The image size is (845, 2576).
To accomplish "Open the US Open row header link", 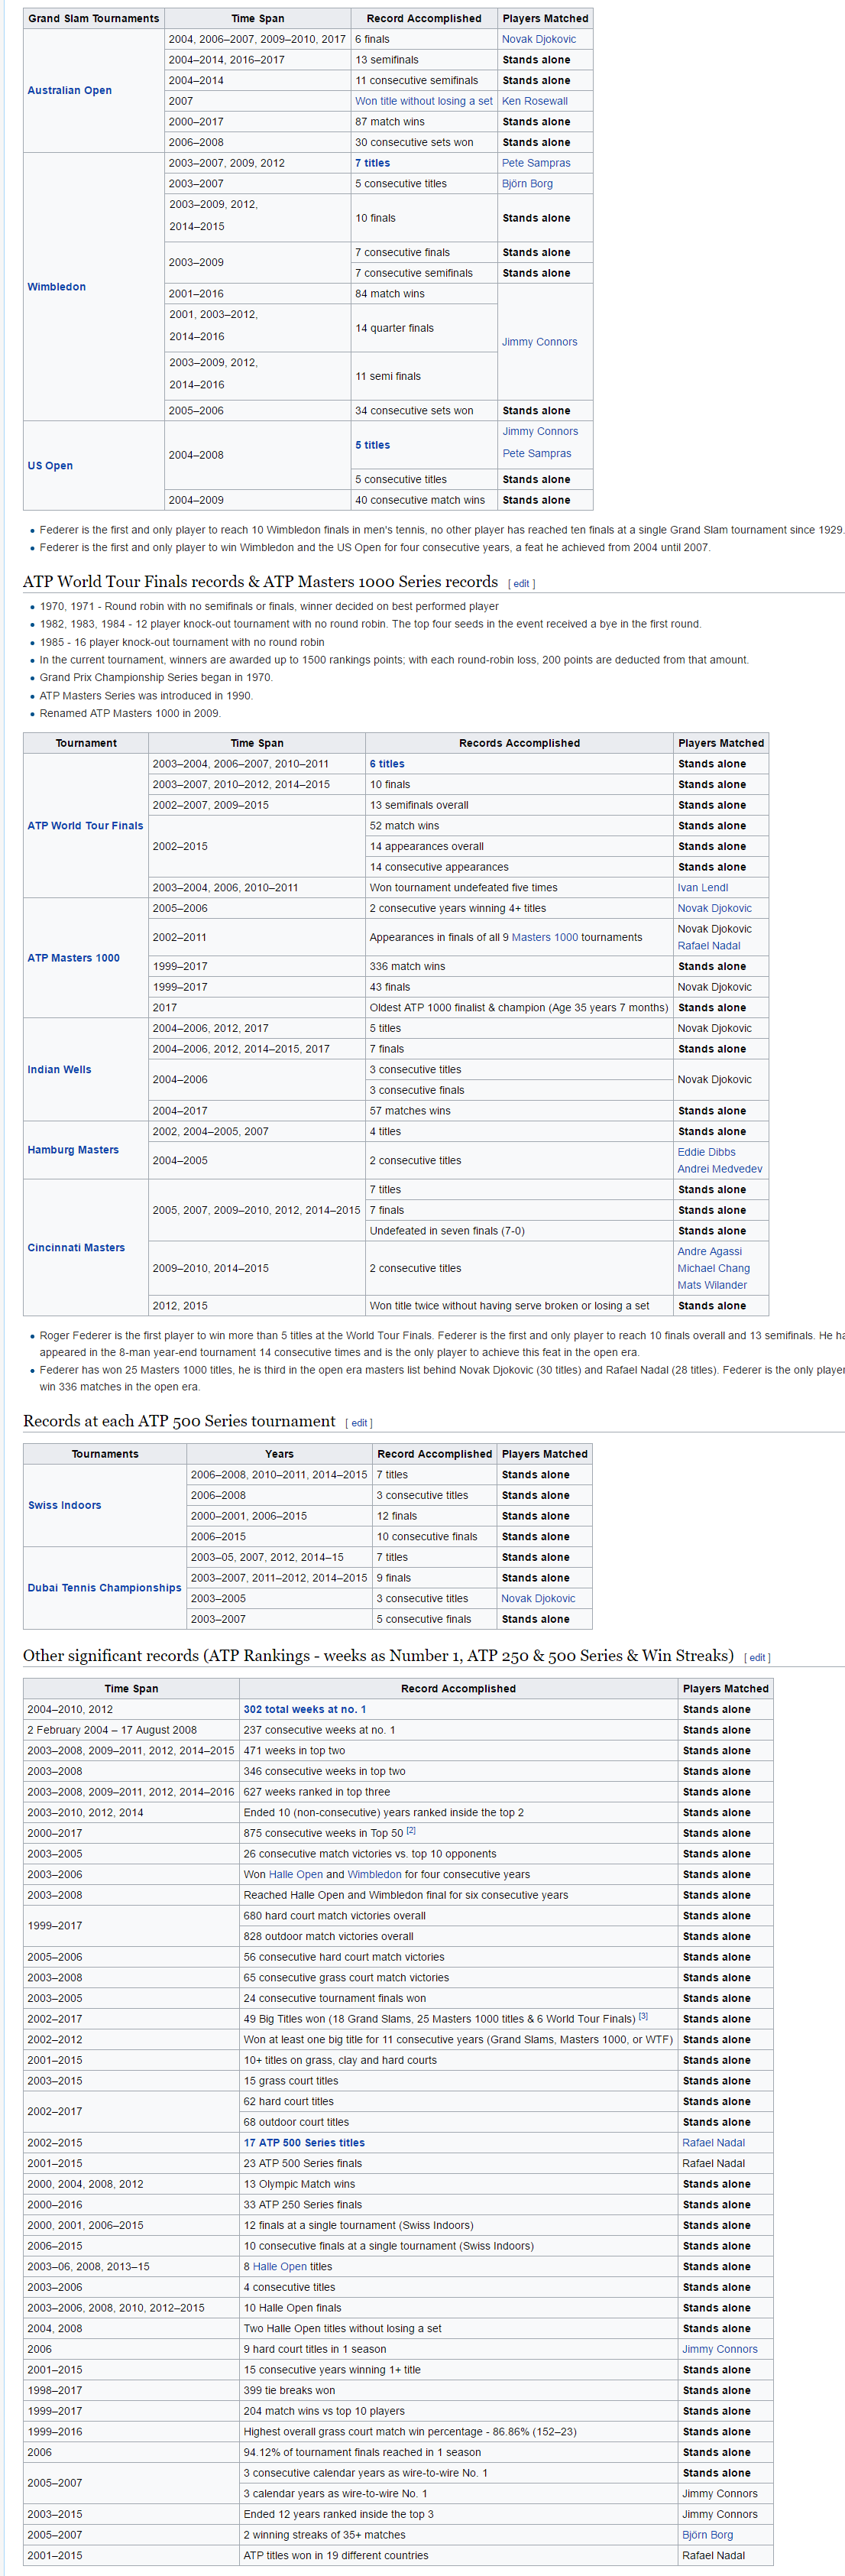I will click(50, 466).
